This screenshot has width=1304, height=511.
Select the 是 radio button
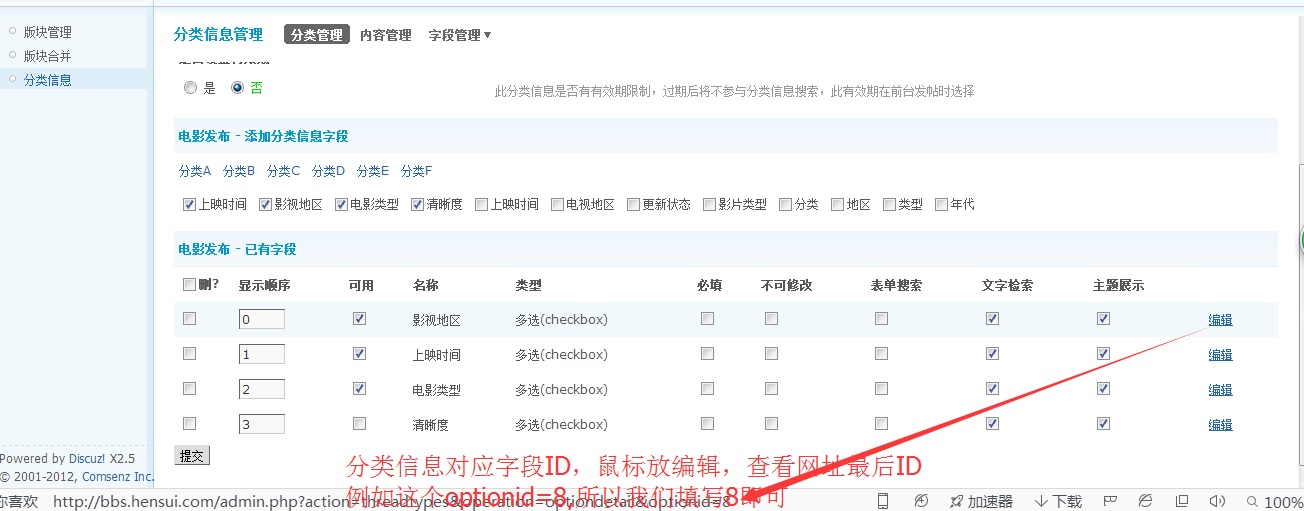point(190,88)
